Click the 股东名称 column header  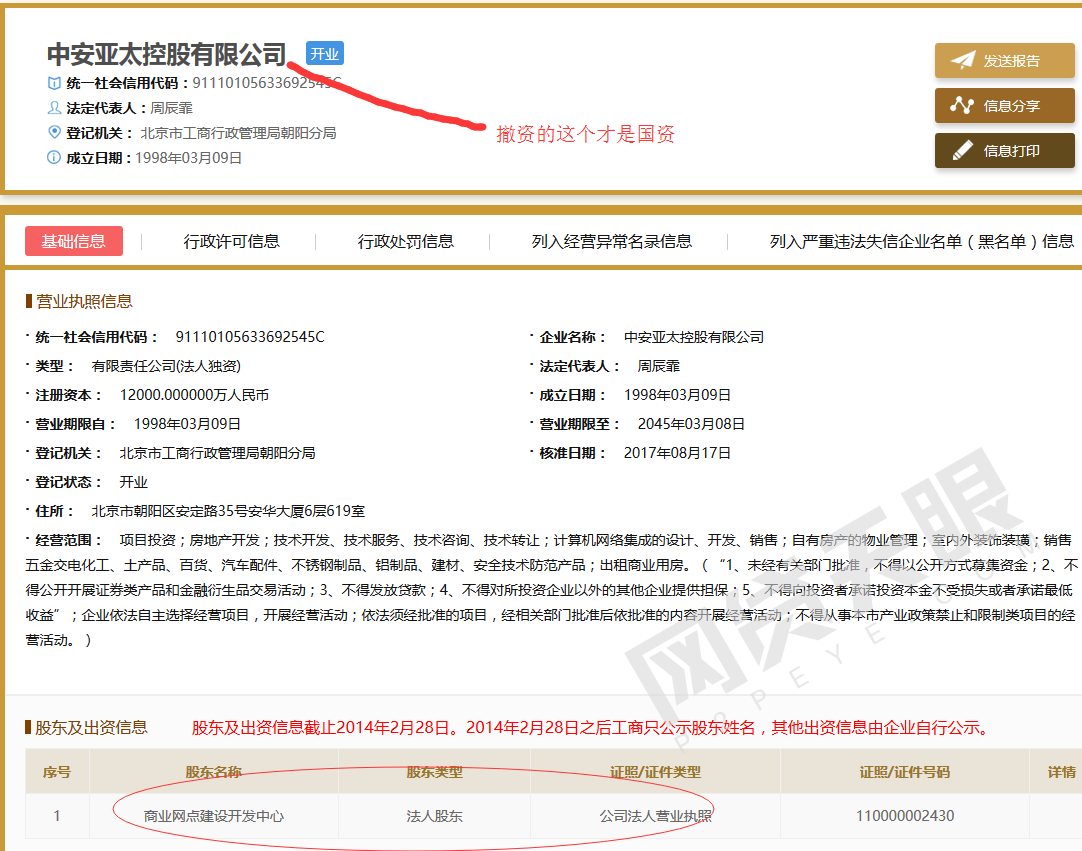(214, 772)
